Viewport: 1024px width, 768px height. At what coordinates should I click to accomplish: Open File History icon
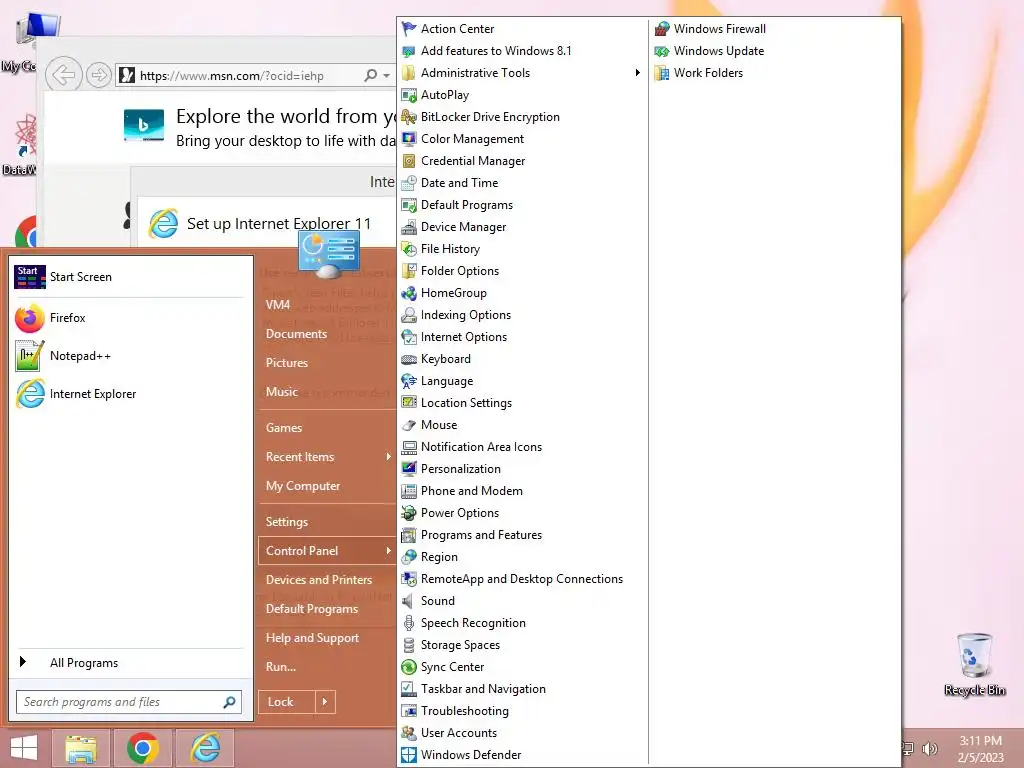point(409,249)
